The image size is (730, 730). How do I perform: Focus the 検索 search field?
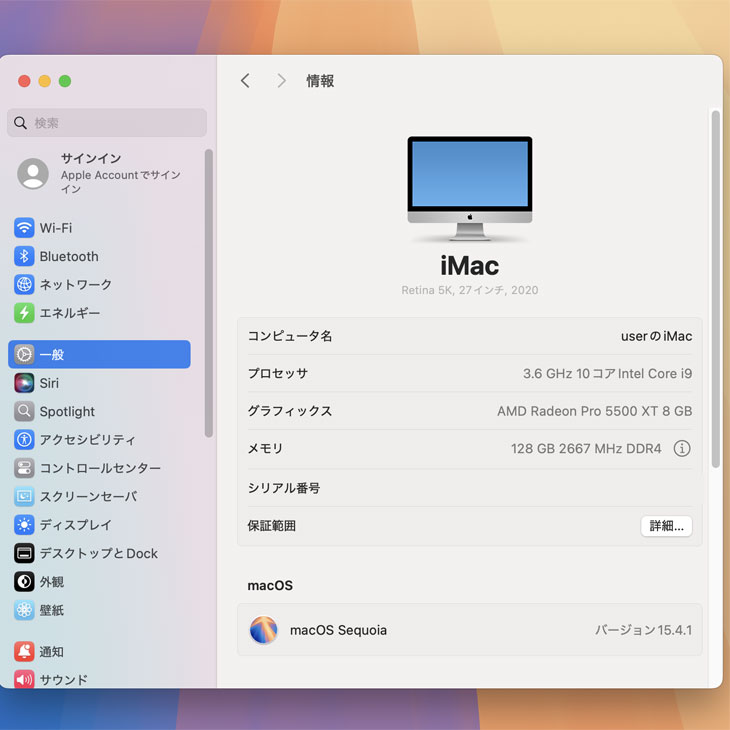click(107, 123)
